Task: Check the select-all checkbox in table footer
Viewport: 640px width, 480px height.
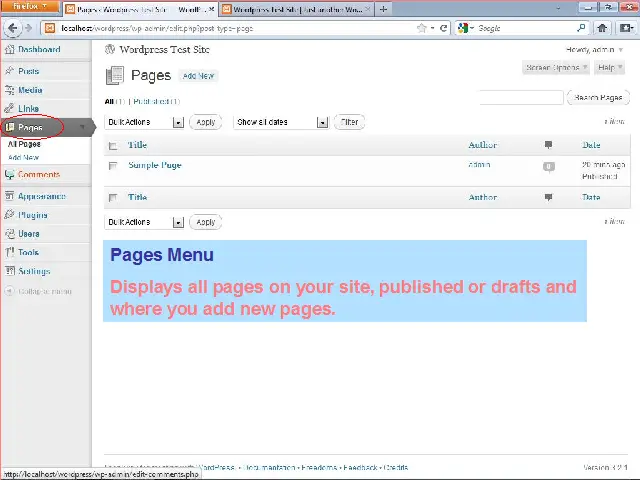Action: click(x=113, y=198)
